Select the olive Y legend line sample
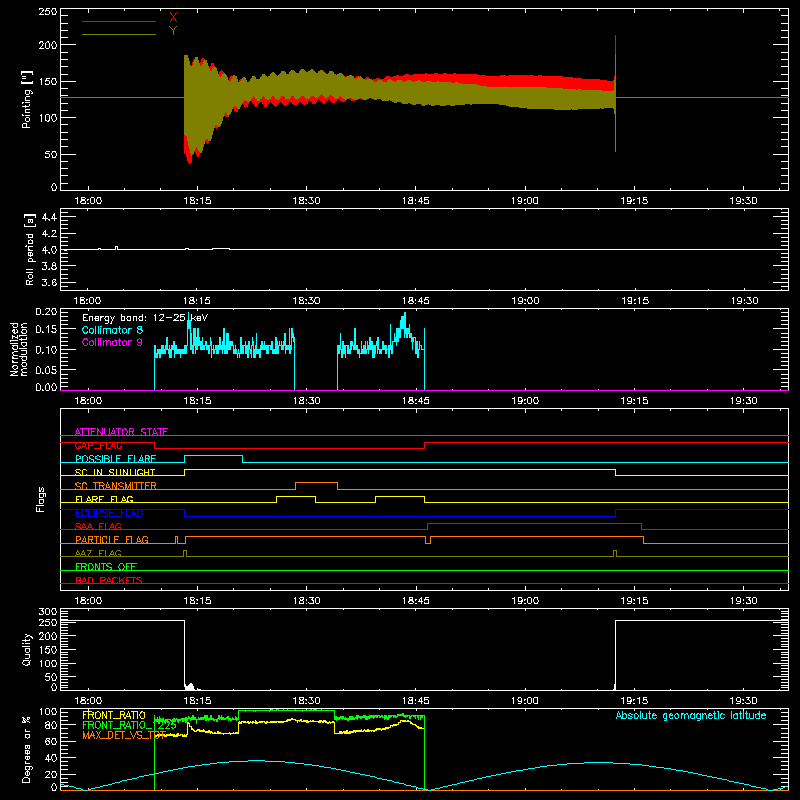This screenshot has width=800, height=800. [x=119, y=34]
